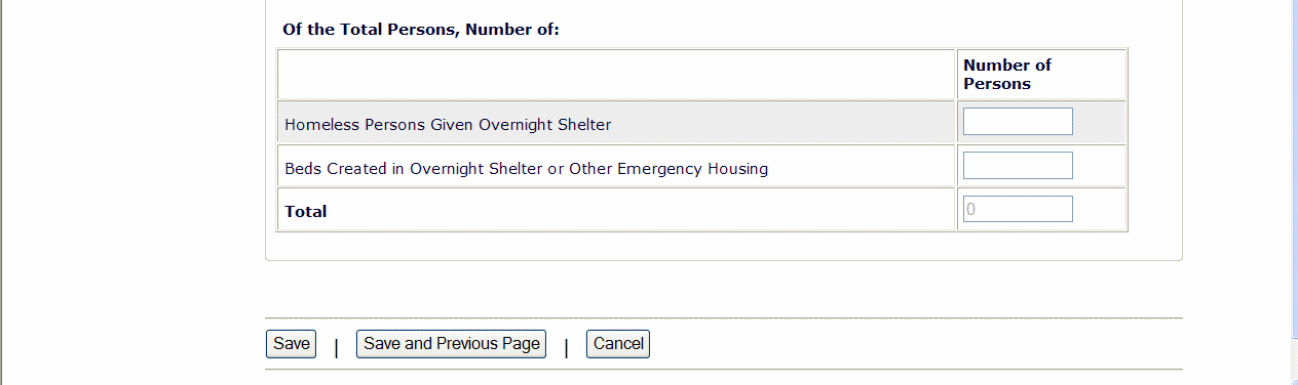This screenshot has width=1298, height=385.
Task: Click the empty header cell left of Number of Persons
Action: 616,75
